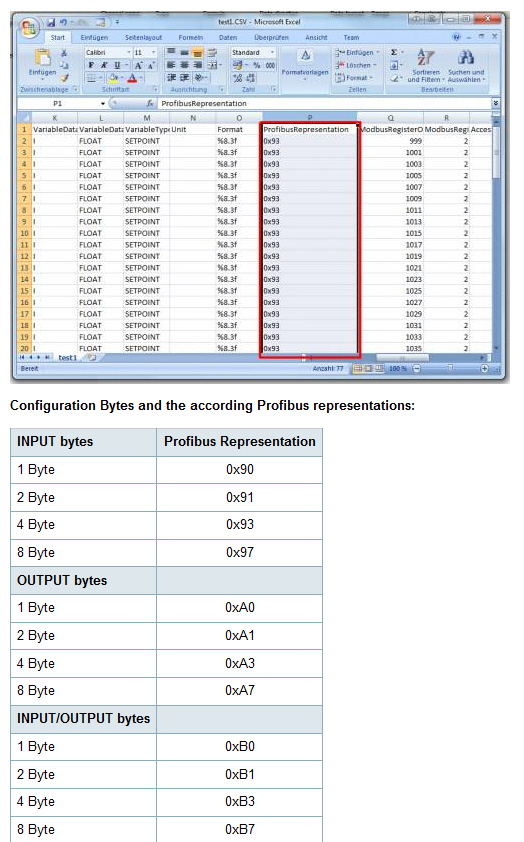The image size is (524, 842).
Task: Open Einfügen cells dropdown in Zellen group
Action: 358,53
